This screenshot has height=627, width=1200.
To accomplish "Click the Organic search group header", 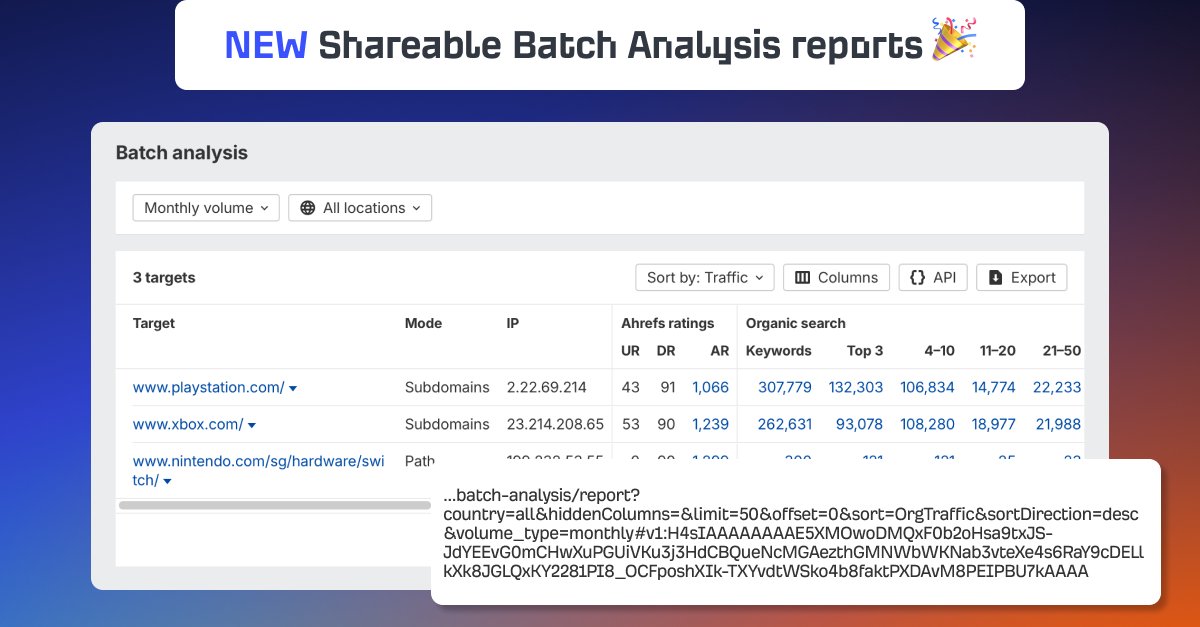I will click(796, 323).
